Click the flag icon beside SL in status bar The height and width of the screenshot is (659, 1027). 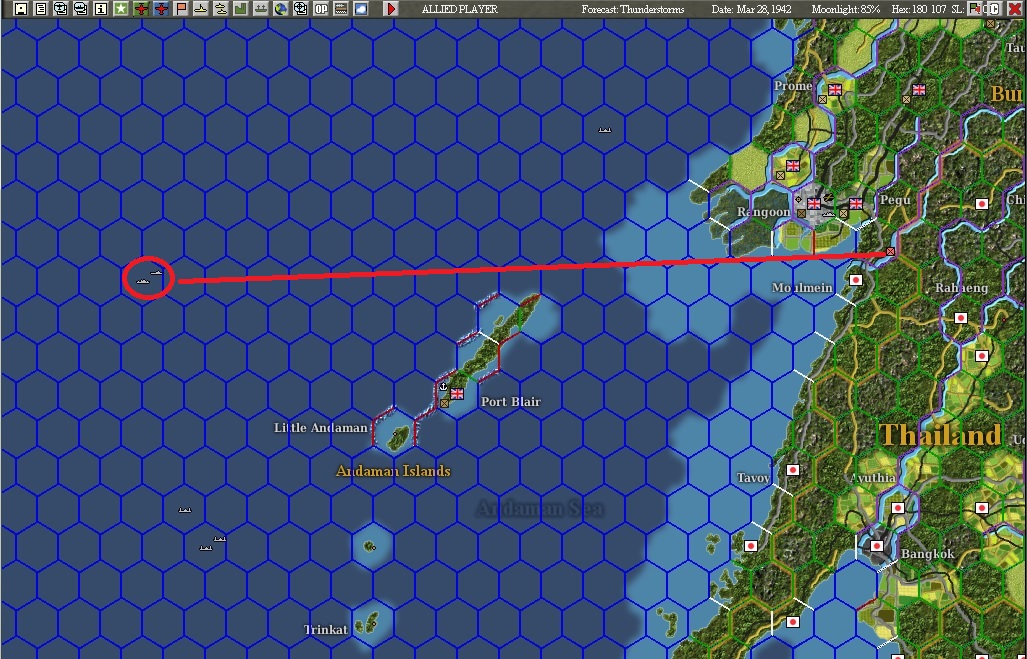point(975,9)
